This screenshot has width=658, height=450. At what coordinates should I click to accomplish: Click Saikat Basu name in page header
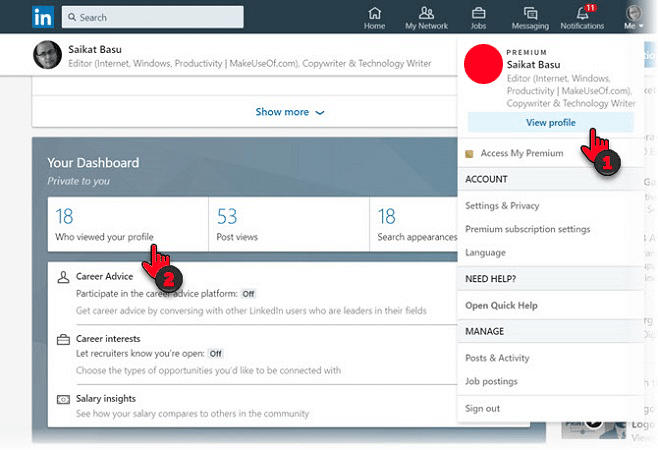point(95,49)
